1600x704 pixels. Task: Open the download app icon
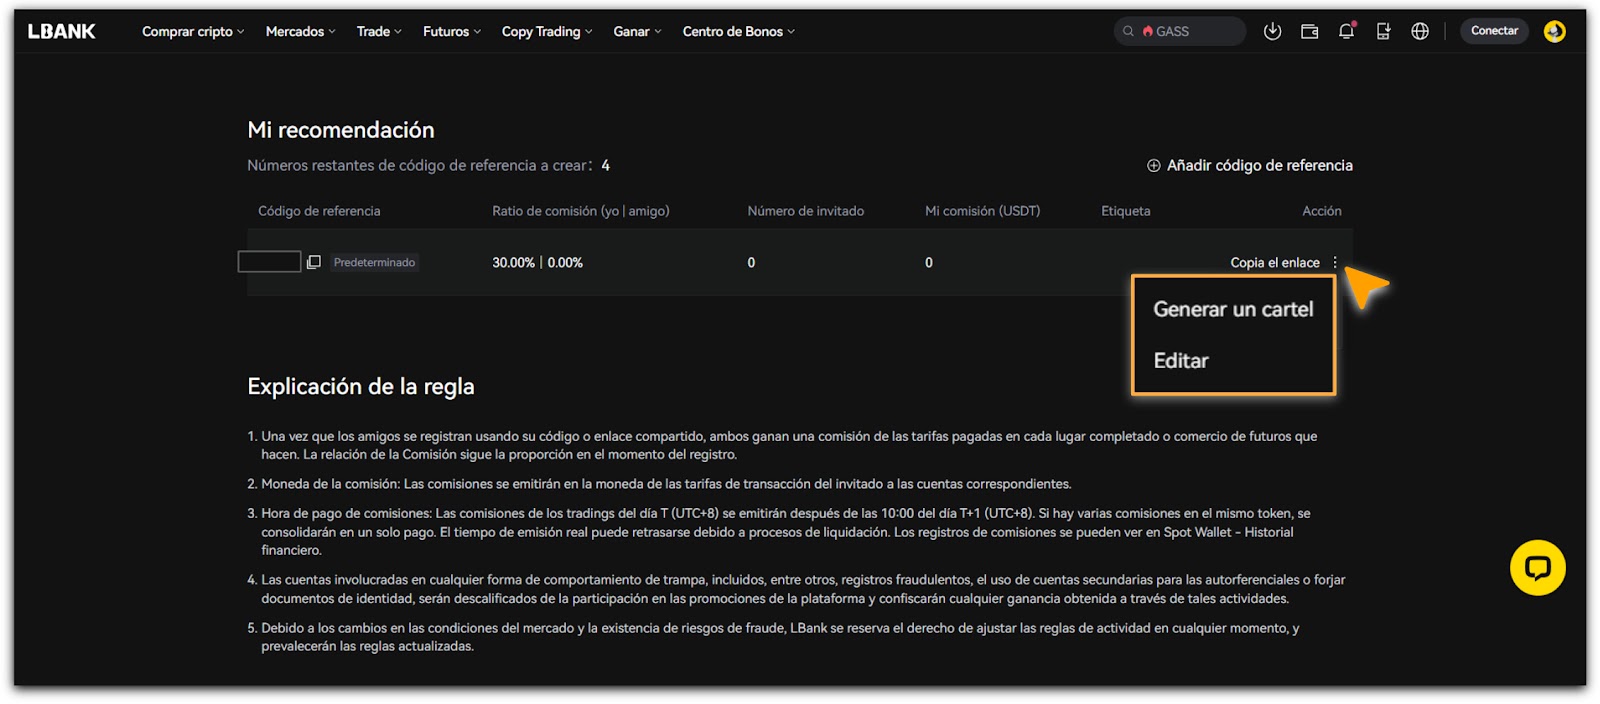[x=1272, y=31]
